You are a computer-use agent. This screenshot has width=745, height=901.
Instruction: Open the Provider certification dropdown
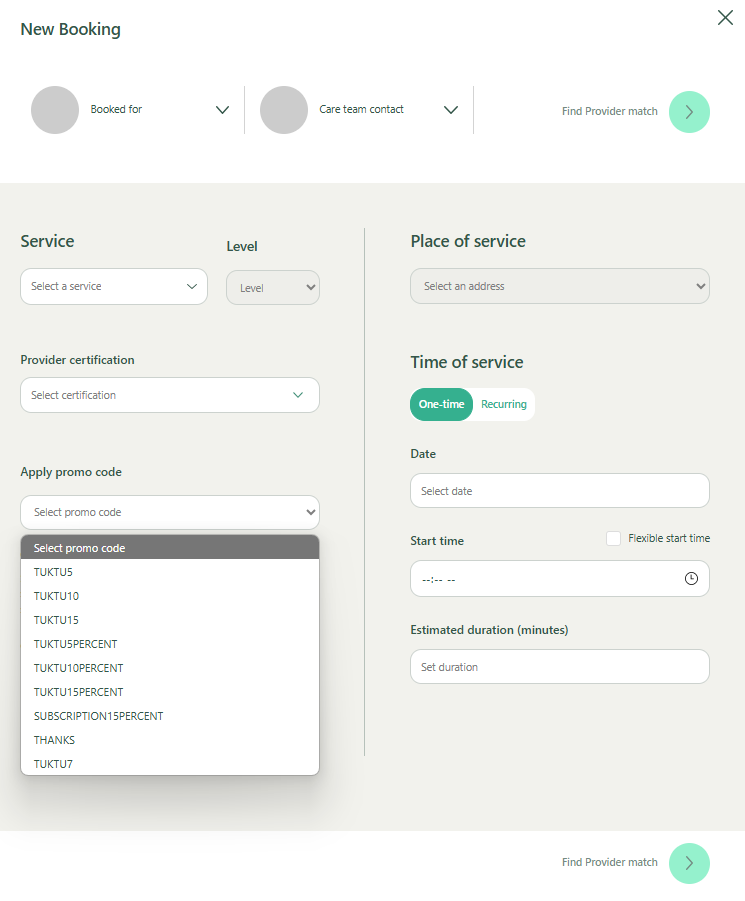point(169,395)
